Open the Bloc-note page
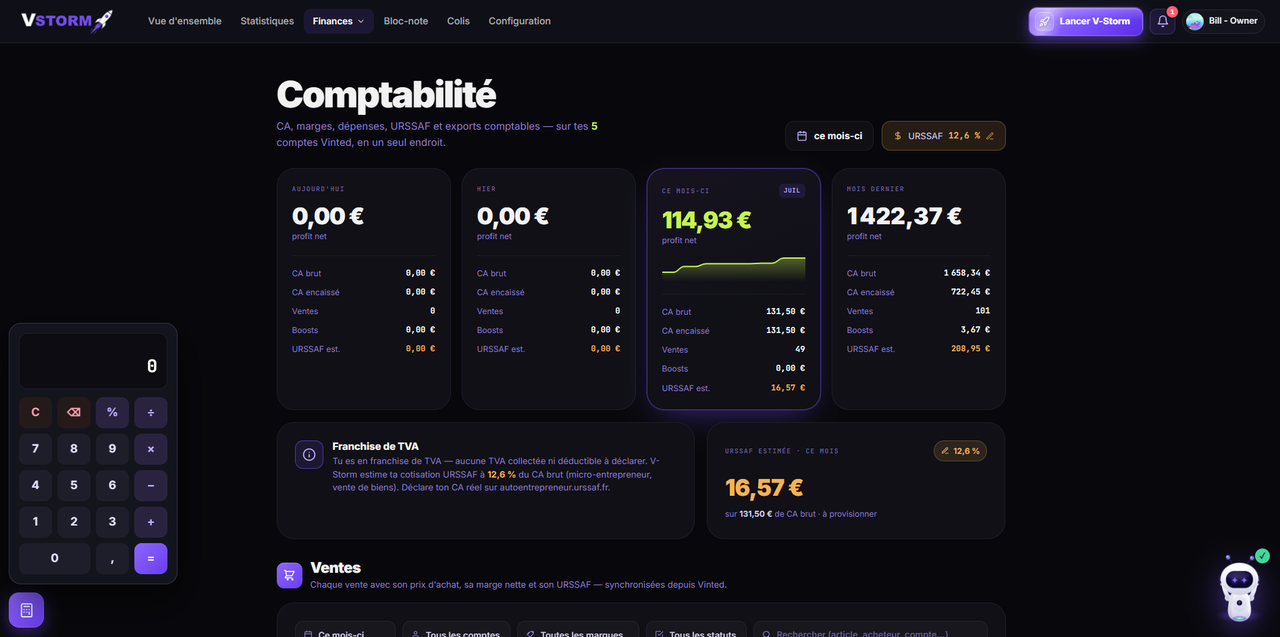The height and width of the screenshot is (637, 1280). click(x=406, y=21)
